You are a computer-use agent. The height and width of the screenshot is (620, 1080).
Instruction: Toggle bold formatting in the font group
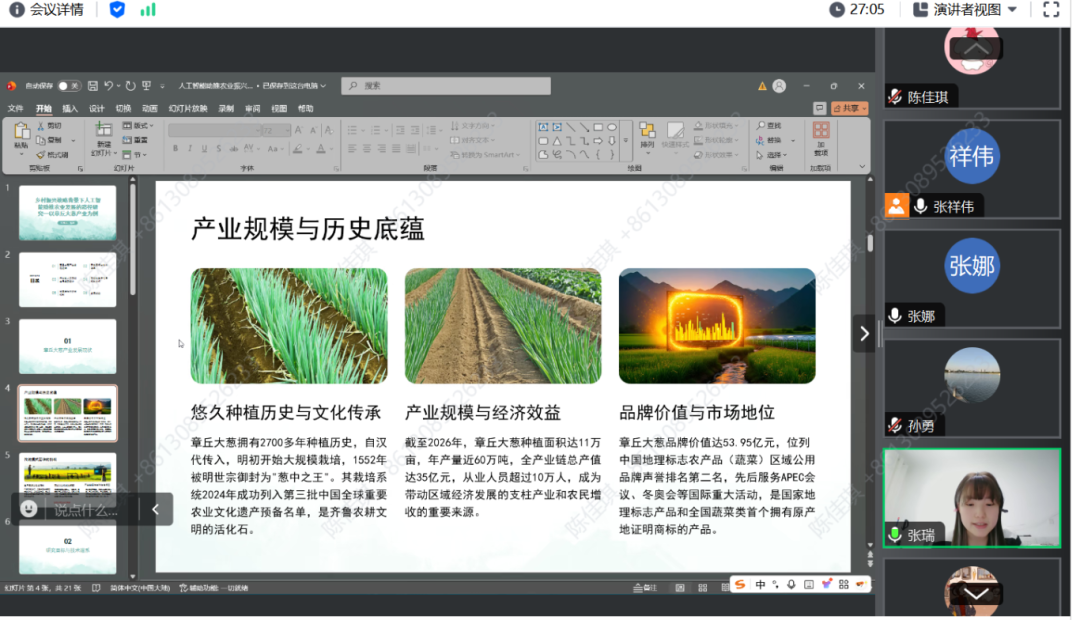click(x=176, y=148)
